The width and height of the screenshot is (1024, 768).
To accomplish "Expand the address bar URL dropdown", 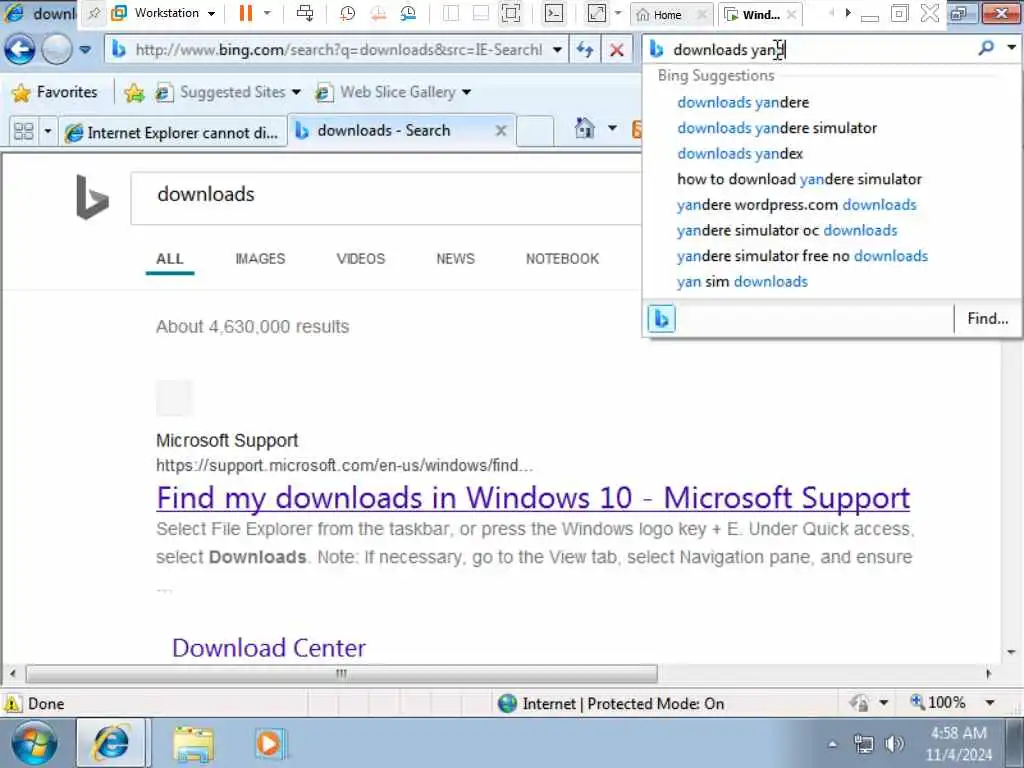I will point(557,50).
